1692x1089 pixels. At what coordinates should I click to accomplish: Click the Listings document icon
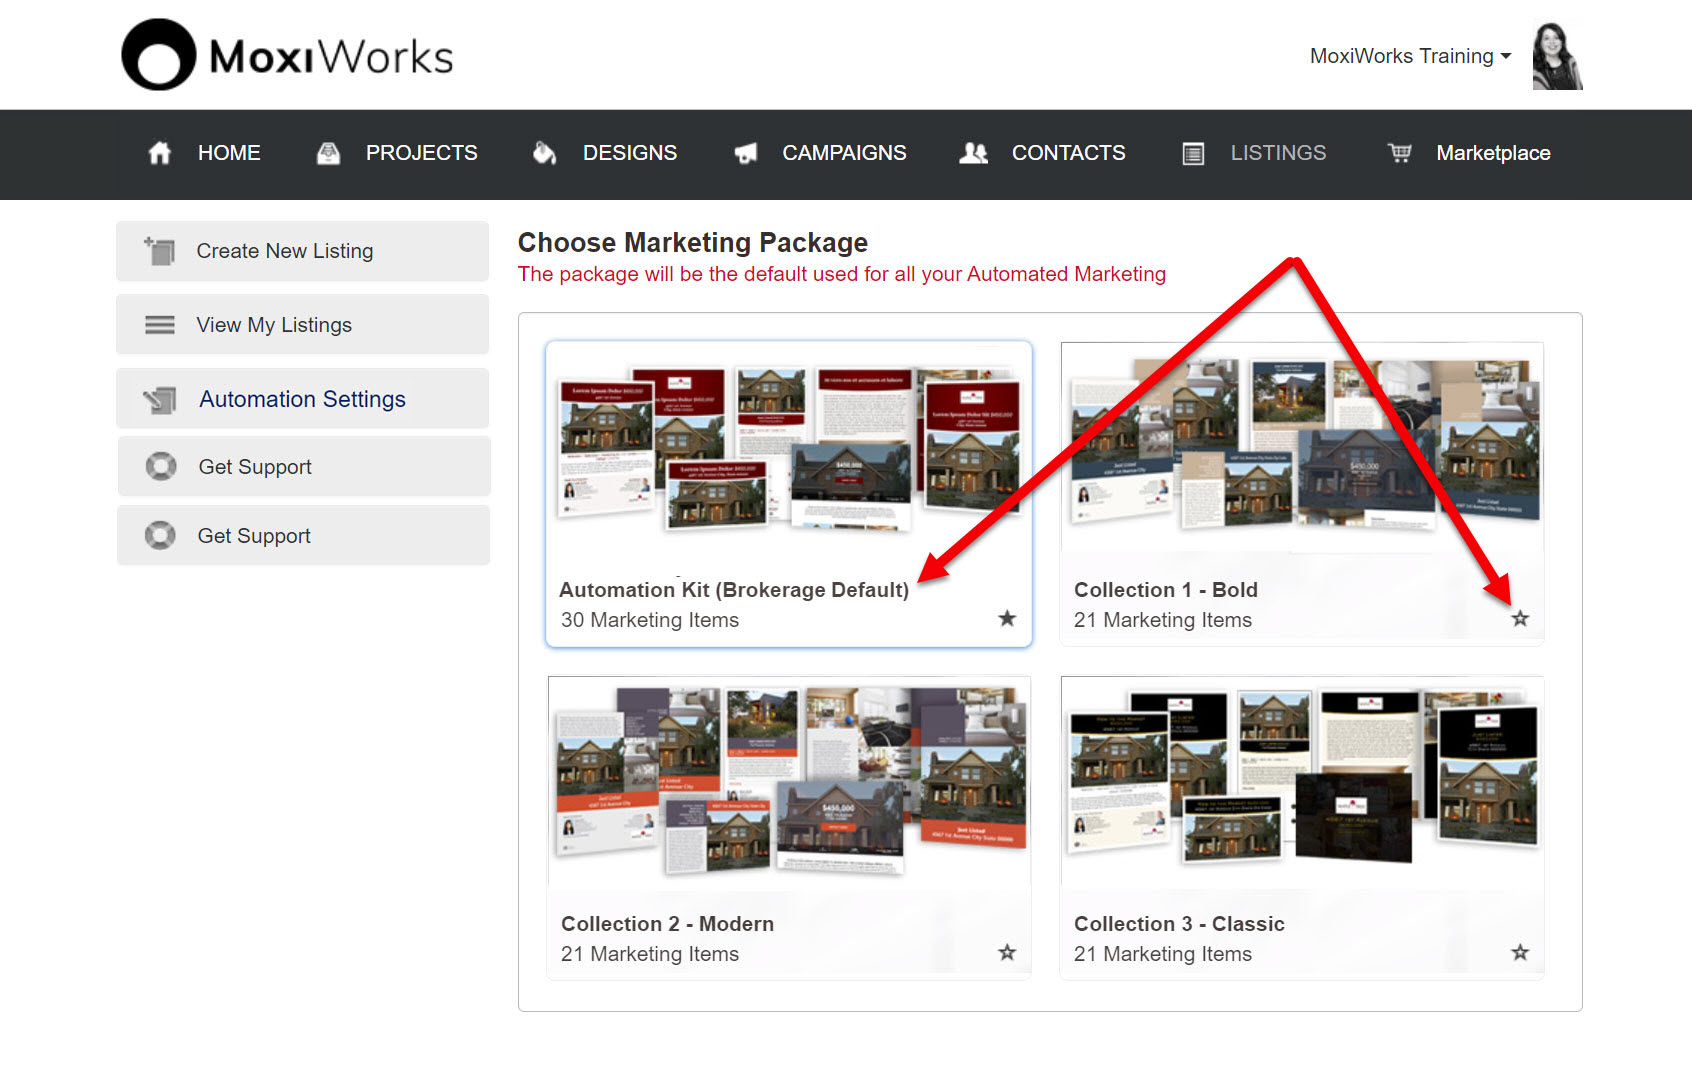tap(1193, 153)
